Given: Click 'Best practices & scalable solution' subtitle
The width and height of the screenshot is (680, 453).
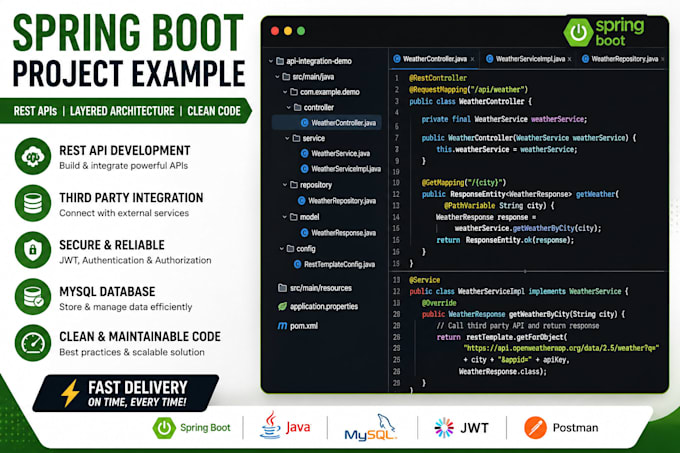Looking at the screenshot, I should pos(132,352).
